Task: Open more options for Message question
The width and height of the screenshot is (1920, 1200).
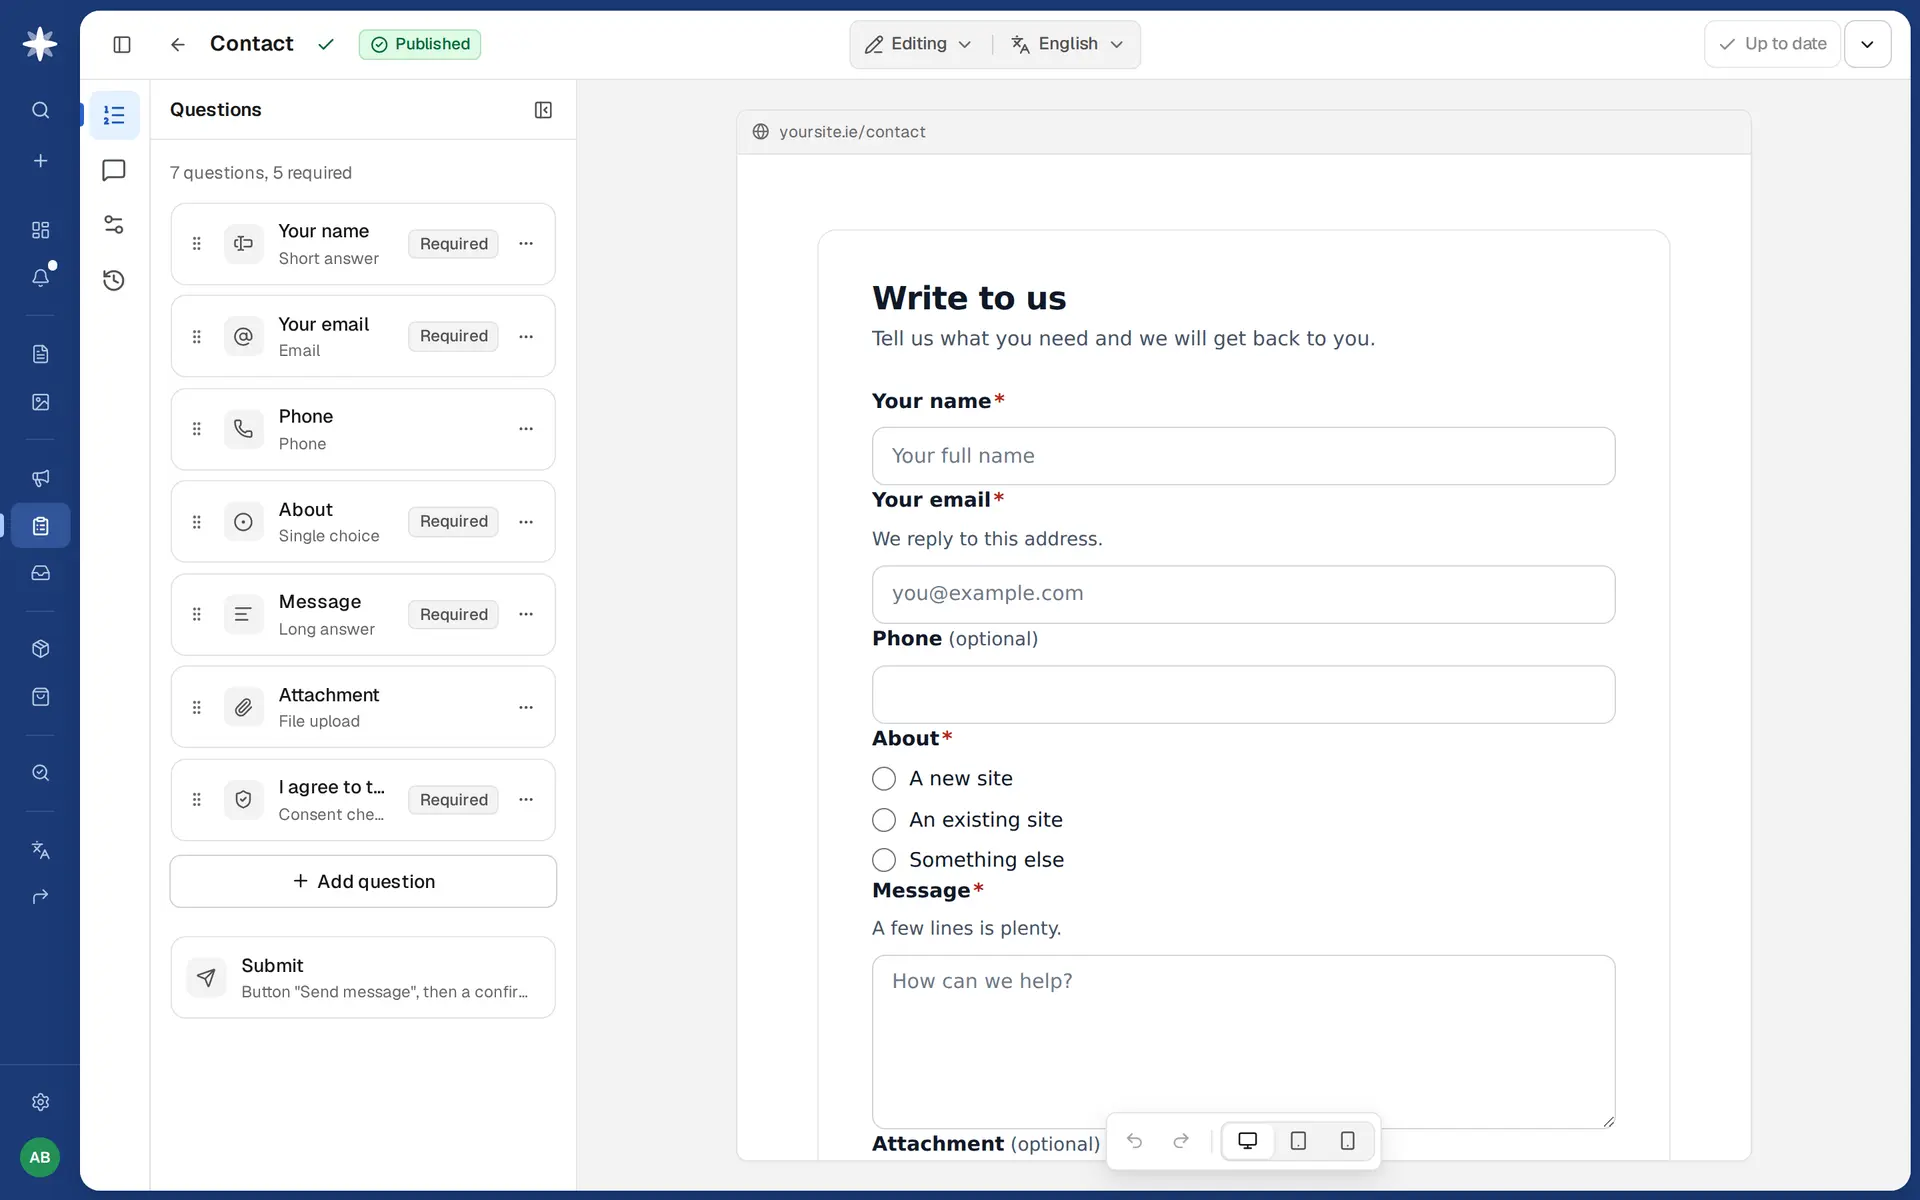Action: pyautogui.click(x=526, y=614)
